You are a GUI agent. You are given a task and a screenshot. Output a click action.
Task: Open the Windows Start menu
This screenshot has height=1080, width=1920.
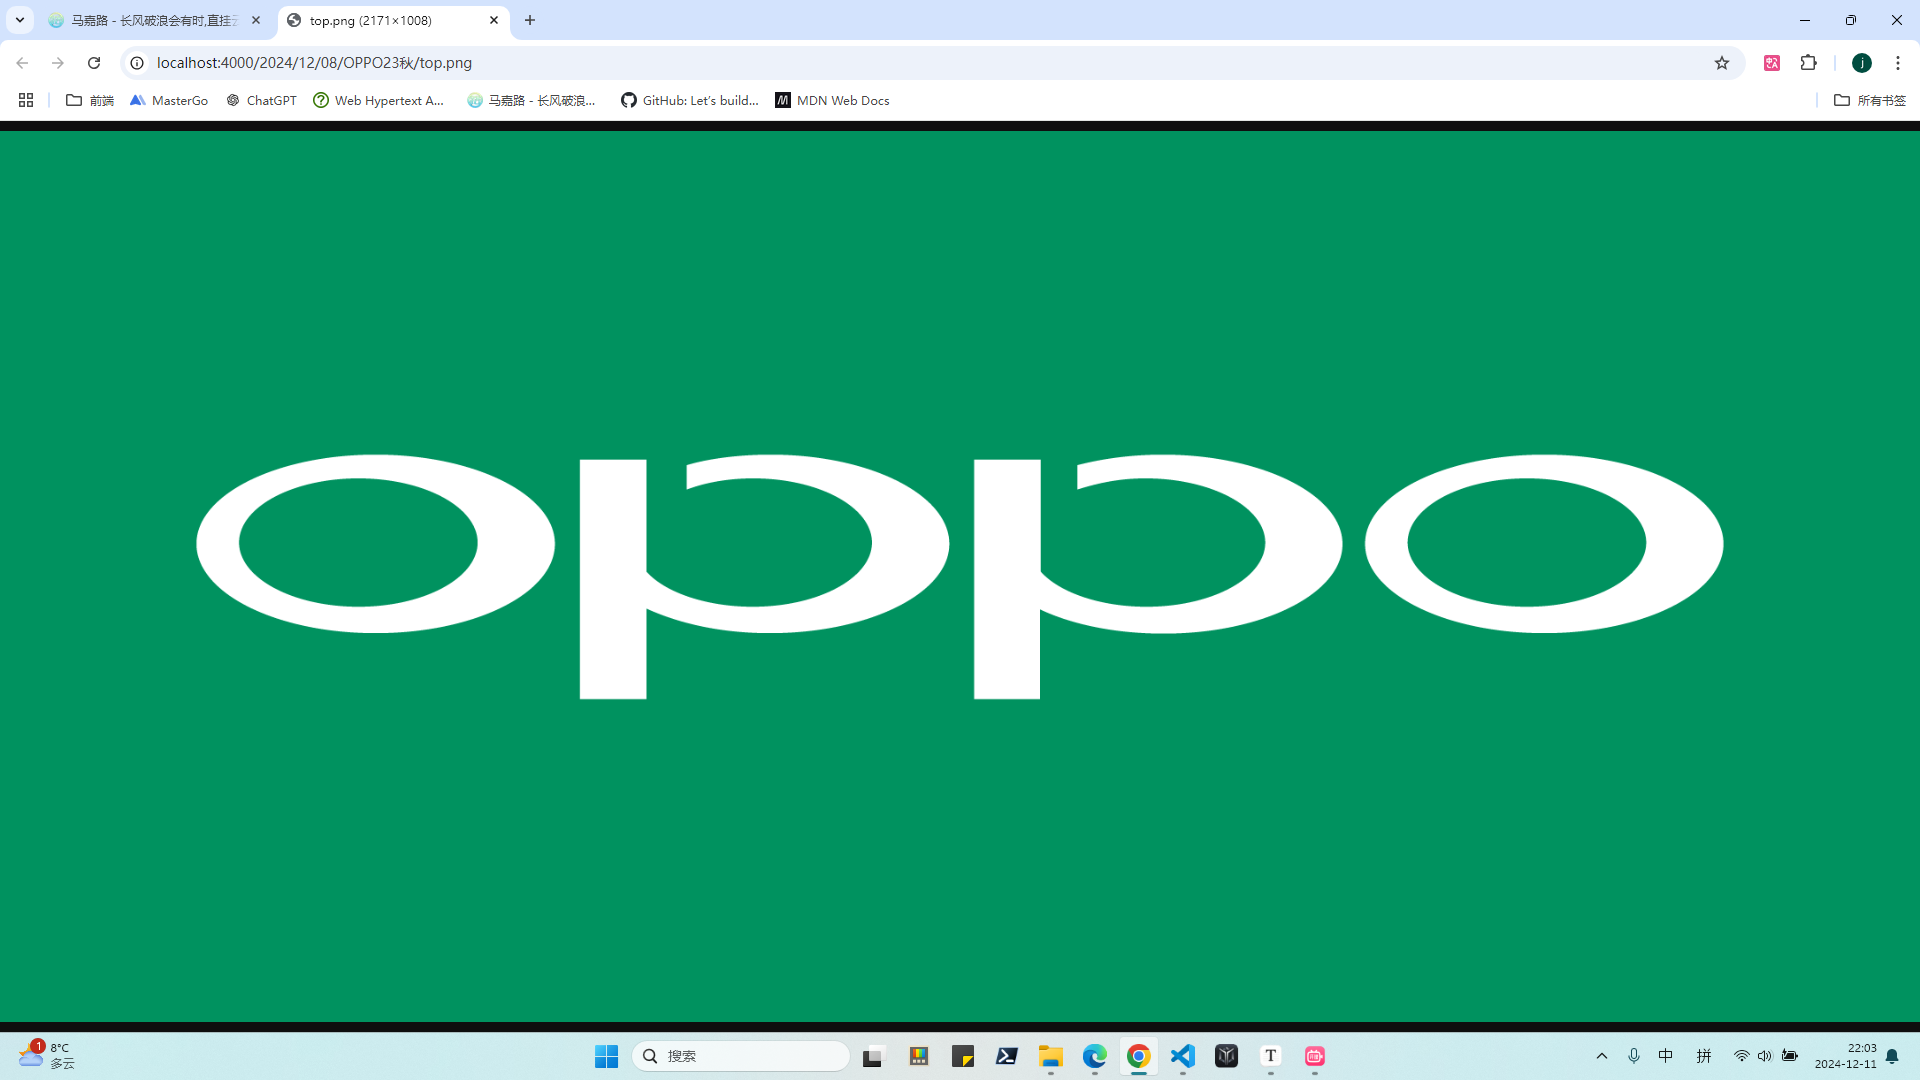tap(607, 1056)
